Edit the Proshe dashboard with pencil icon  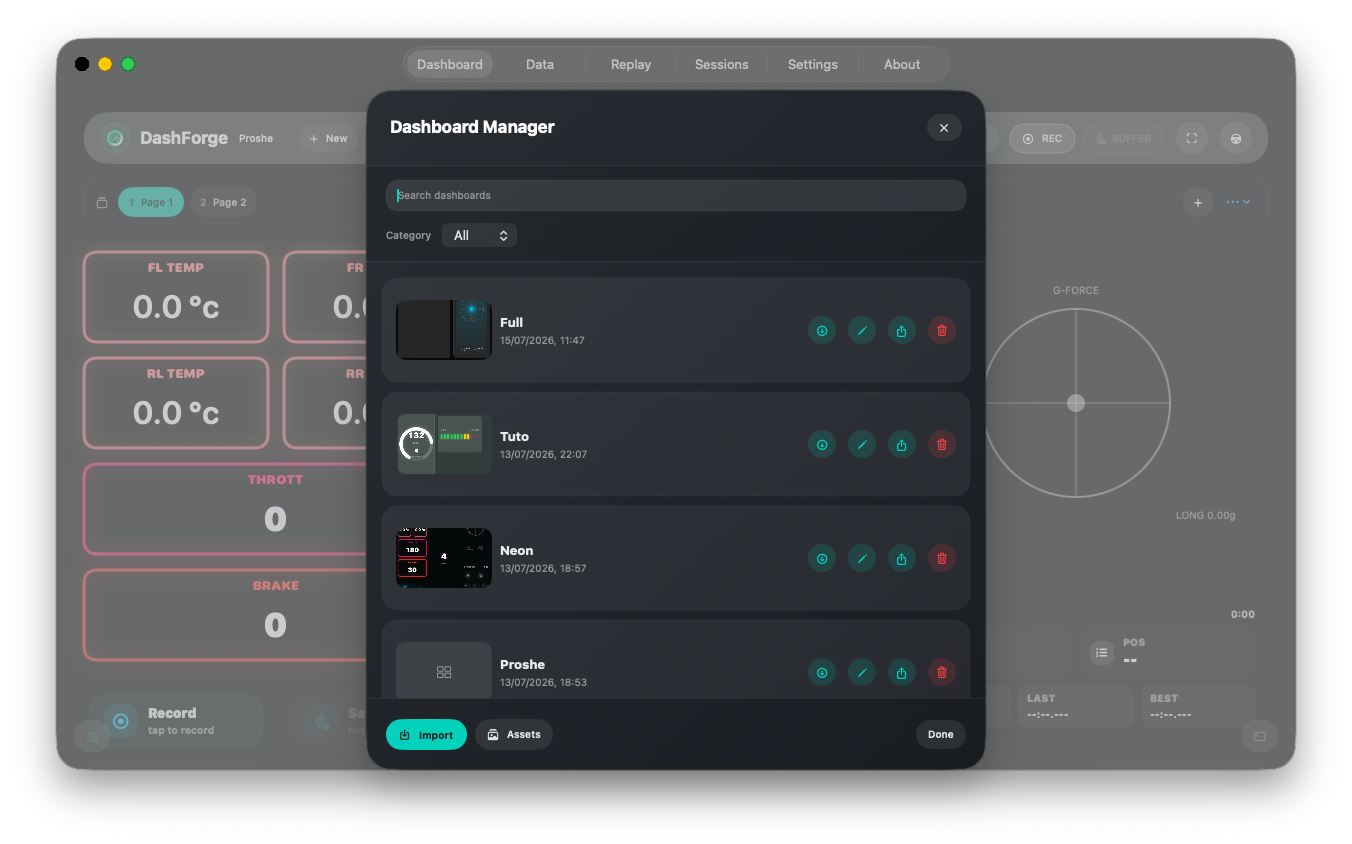pos(862,672)
